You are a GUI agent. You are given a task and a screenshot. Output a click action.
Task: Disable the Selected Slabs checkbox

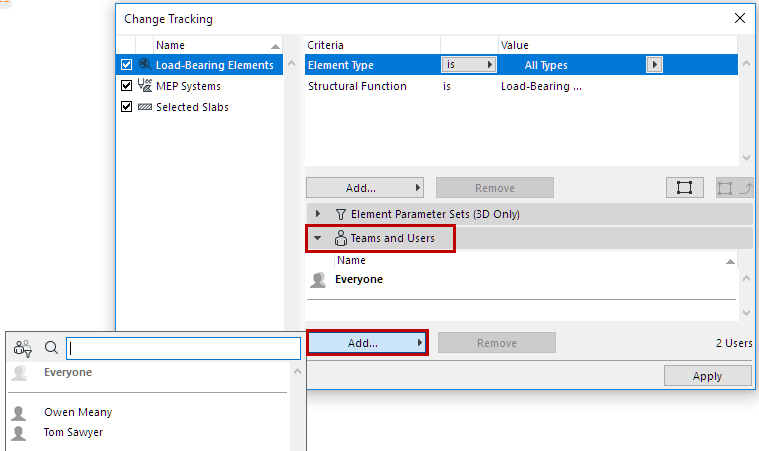126,107
